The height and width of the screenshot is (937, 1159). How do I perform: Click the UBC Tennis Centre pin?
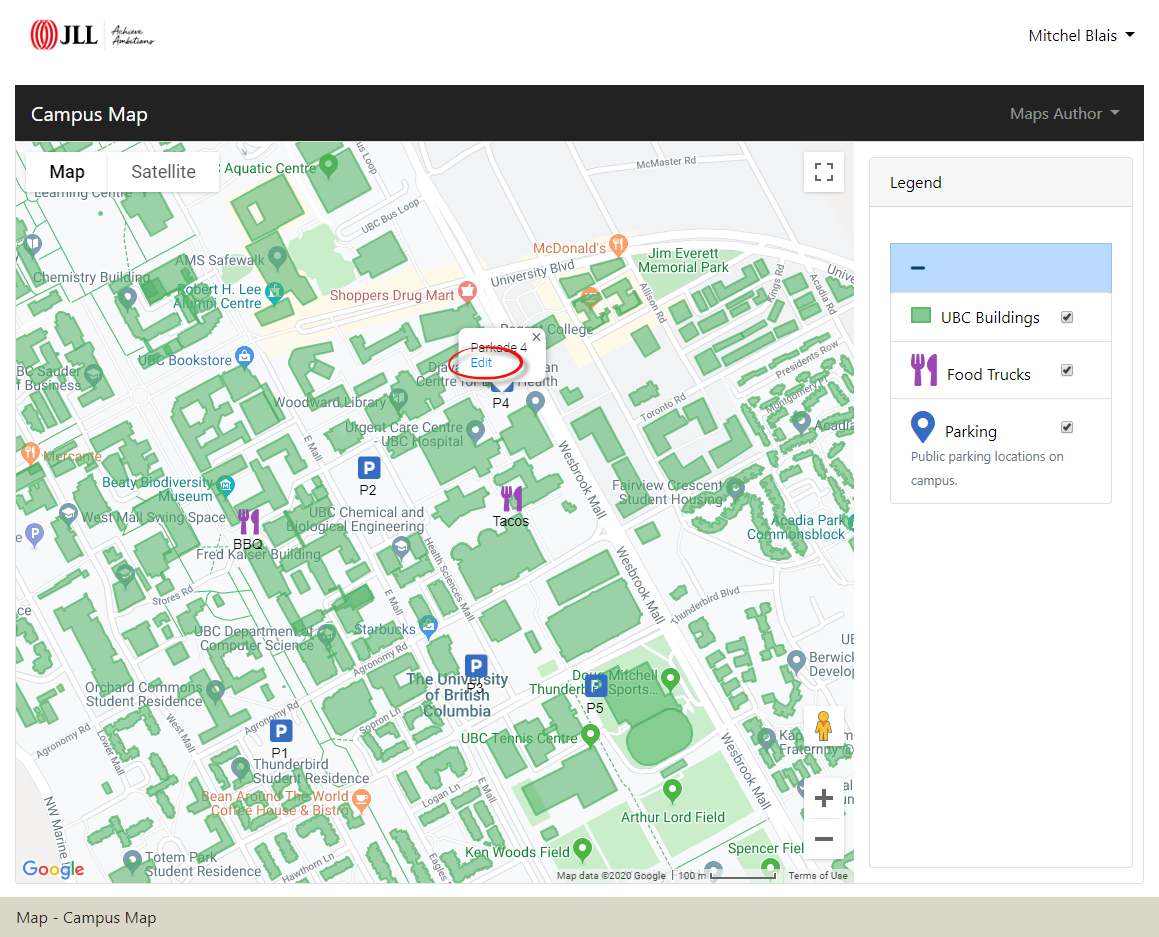pyautogui.click(x=590, y=734)
